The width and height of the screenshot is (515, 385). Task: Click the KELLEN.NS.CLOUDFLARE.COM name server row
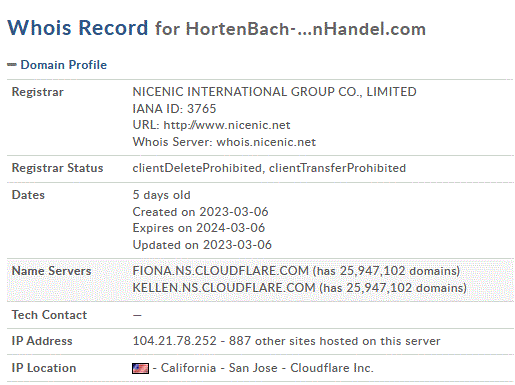click(x=299, y=287)
